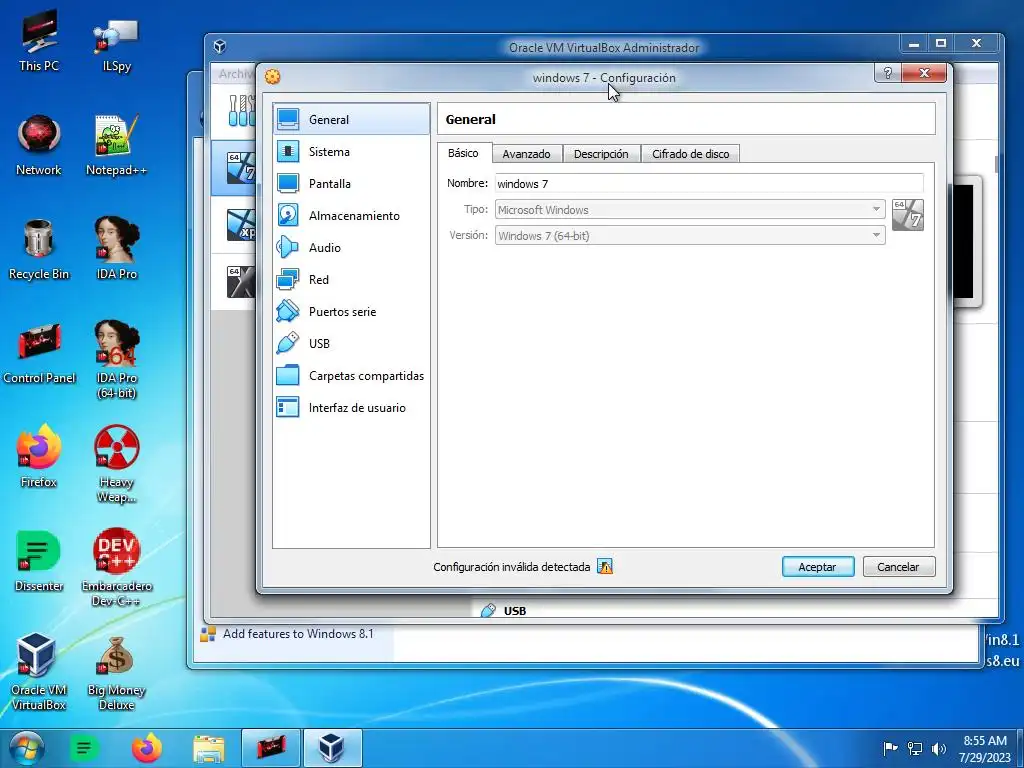Select the Windows 7 VM in manager list
This screenshot has width=1024, height=768.
(x=234, y=168)
